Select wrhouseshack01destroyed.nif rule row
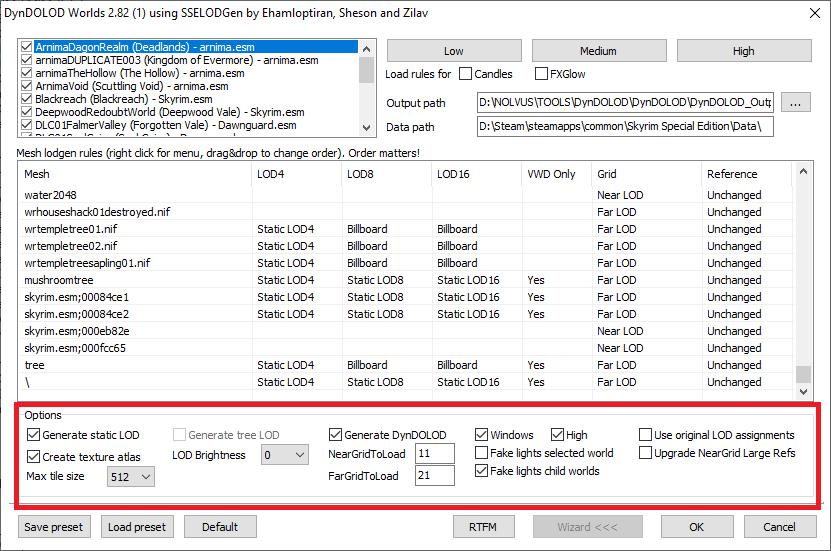The height and width of the screenshot is (551, 831). 407,212
